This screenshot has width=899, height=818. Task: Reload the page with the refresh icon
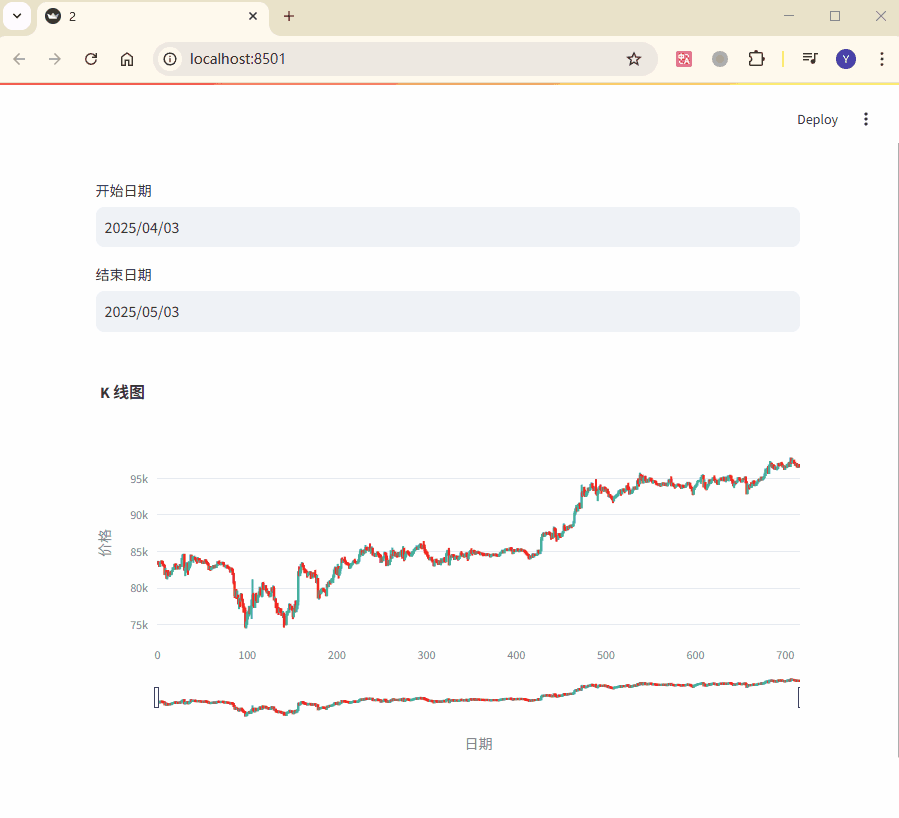tap(90, 59)
